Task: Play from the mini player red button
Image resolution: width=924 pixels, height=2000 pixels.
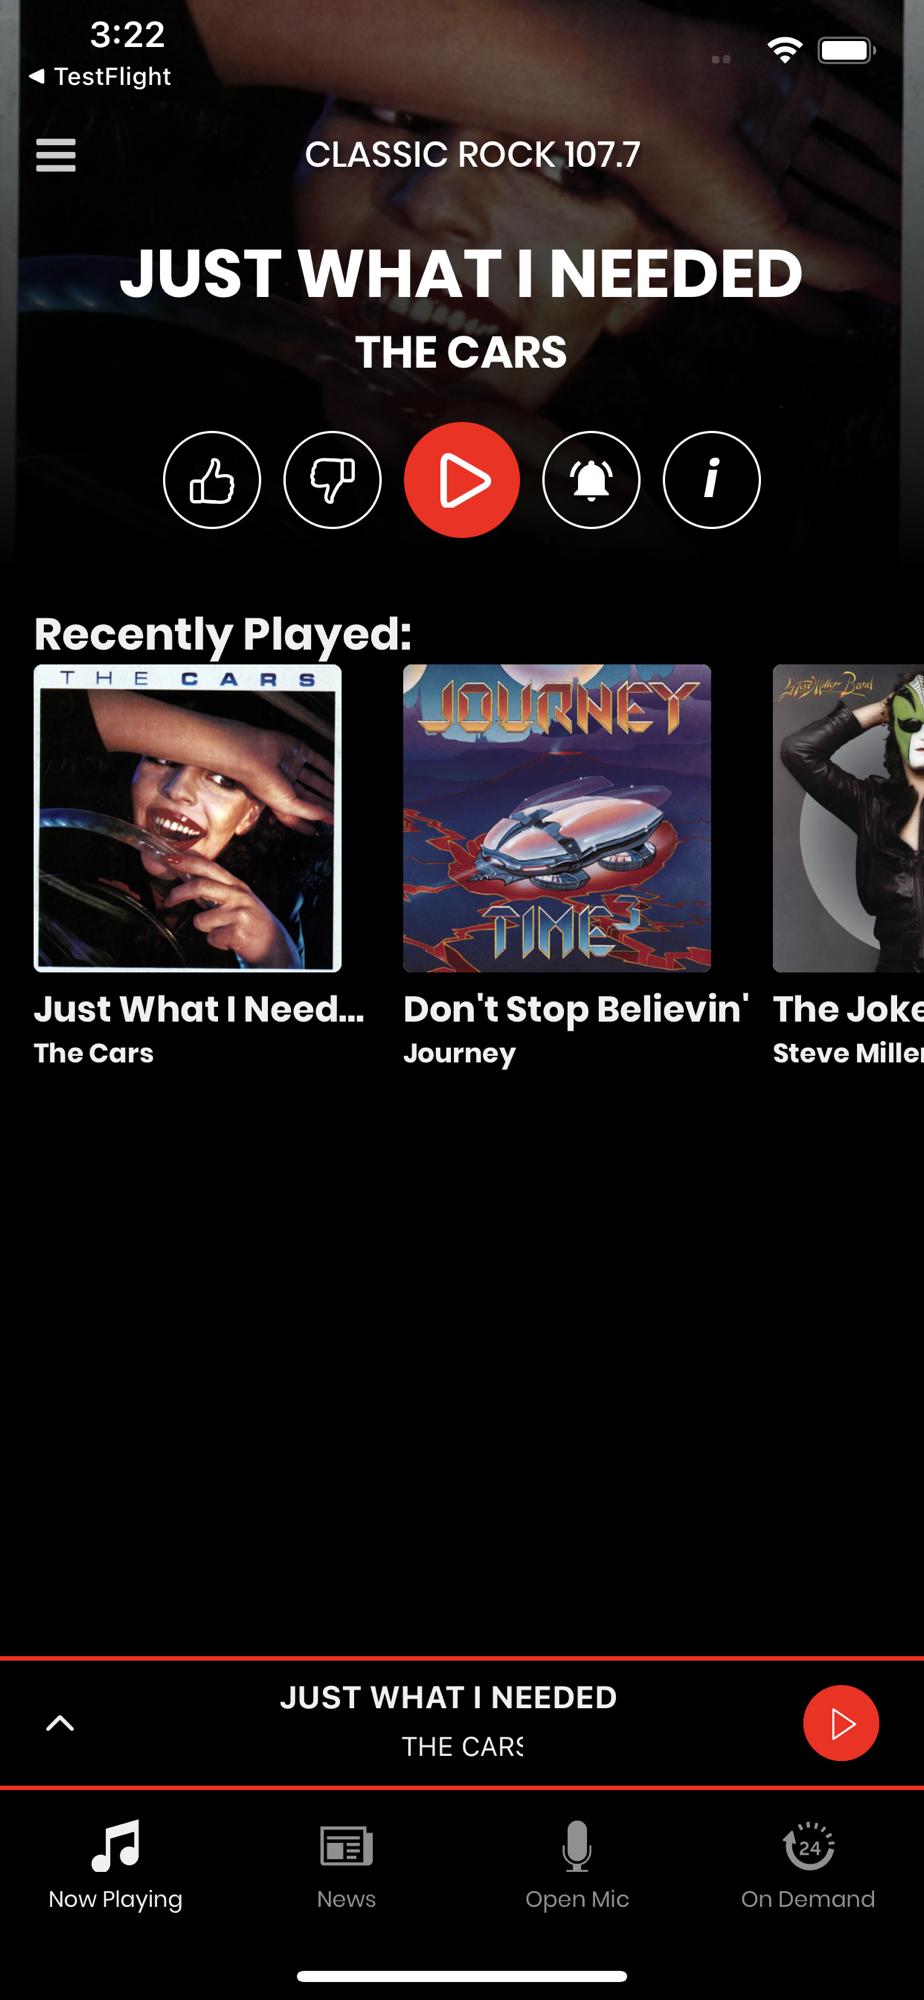Action: (841, 1723)
